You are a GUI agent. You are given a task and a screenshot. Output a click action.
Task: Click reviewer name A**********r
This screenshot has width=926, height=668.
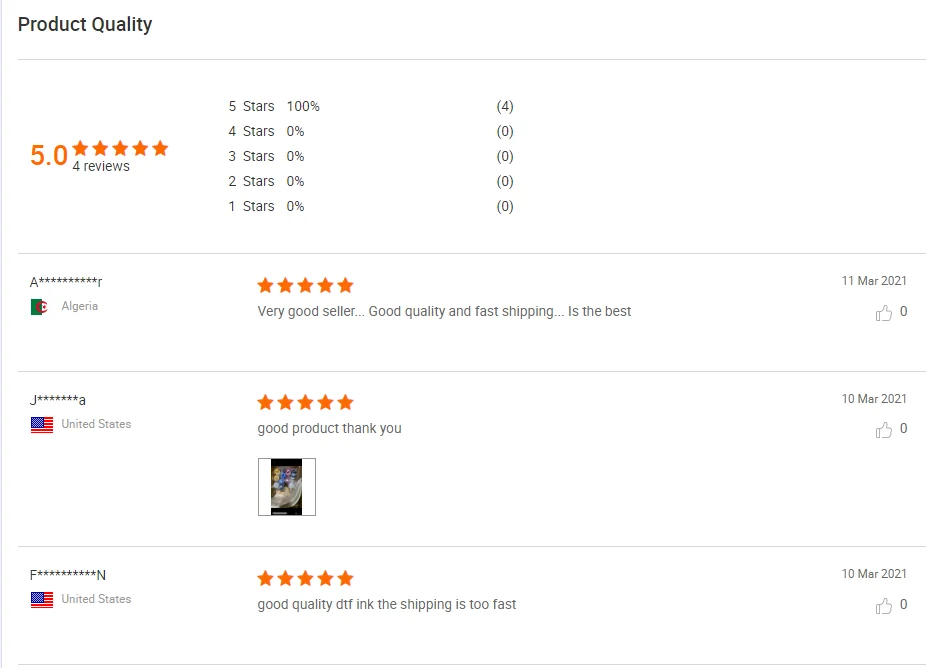[x=66, y=282]
